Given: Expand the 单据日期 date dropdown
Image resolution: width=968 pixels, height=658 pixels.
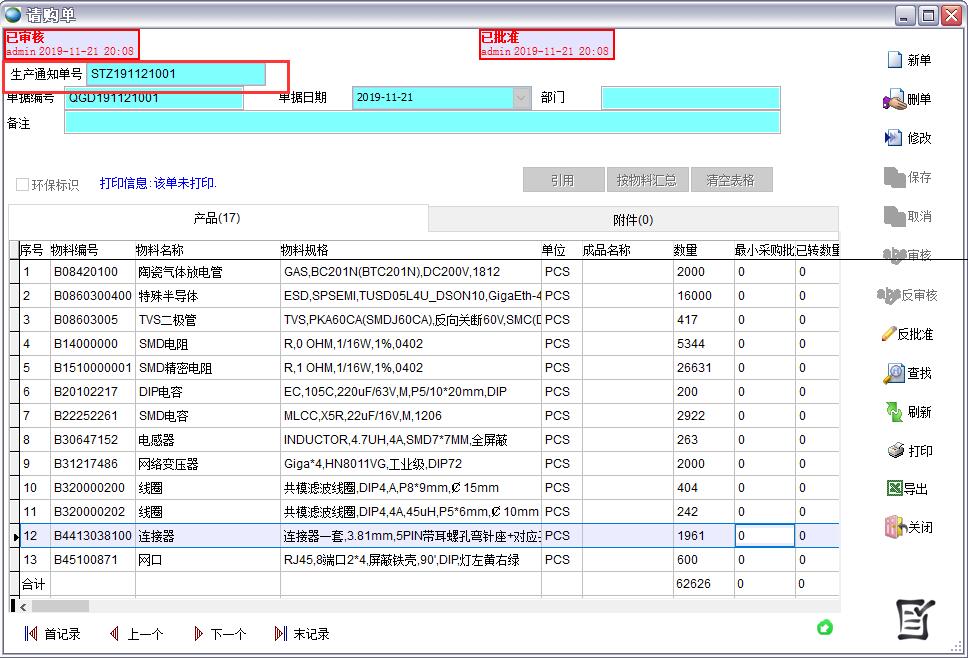Looking at the screenshot, I should click(x=522, y=98).
